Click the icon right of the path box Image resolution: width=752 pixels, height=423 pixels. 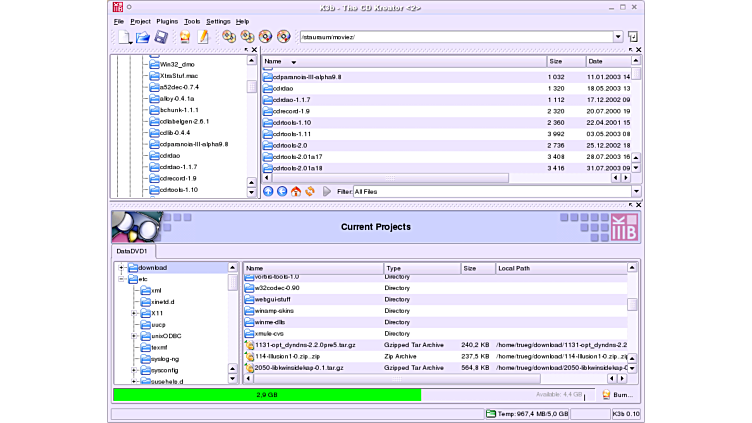(633, 37)
